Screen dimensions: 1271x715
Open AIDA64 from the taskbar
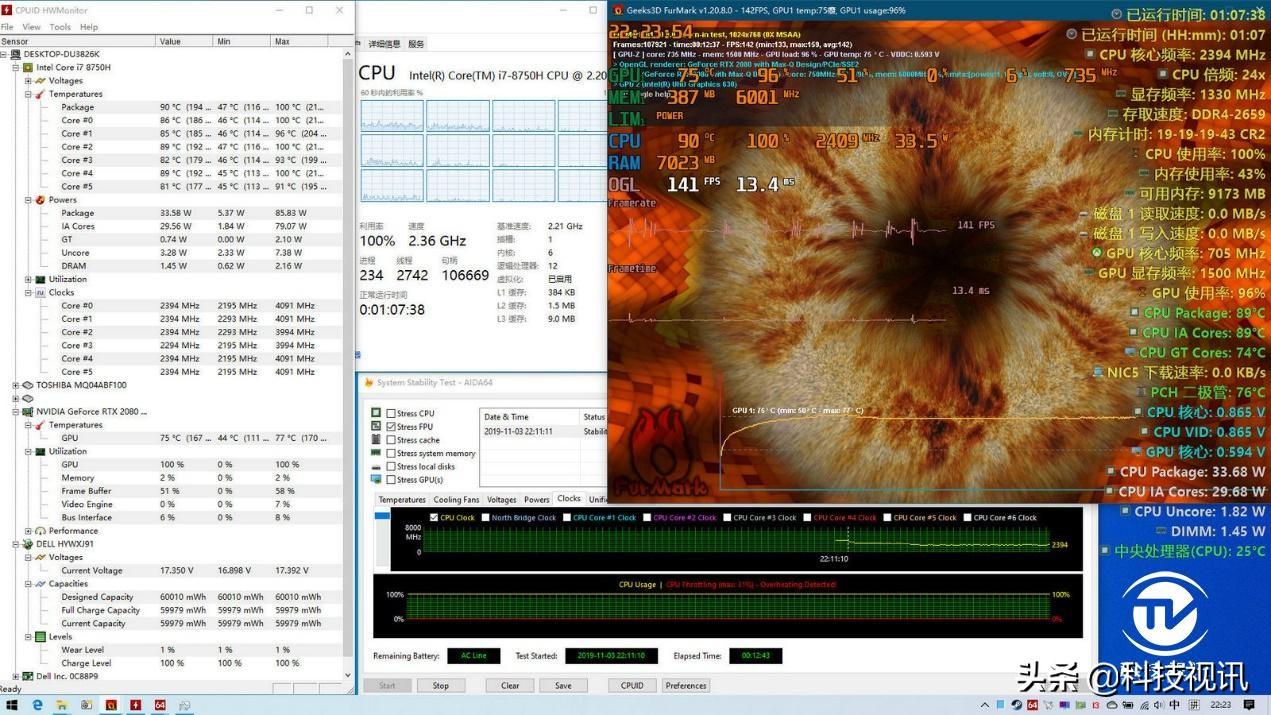pyautogui.click(x=160, y=705)
